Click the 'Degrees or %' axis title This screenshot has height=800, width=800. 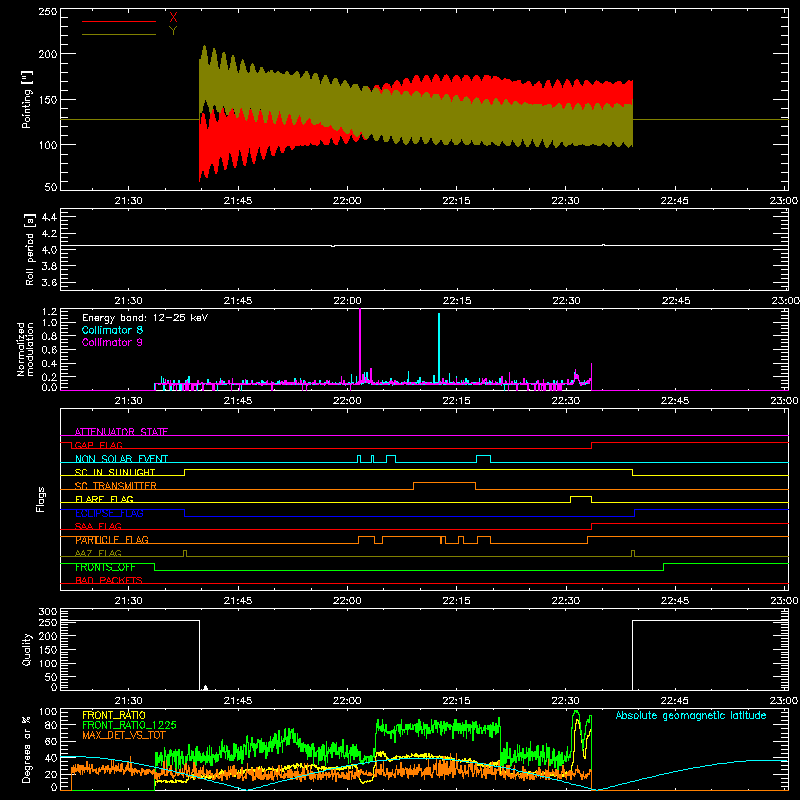click(x=27, y=749)
